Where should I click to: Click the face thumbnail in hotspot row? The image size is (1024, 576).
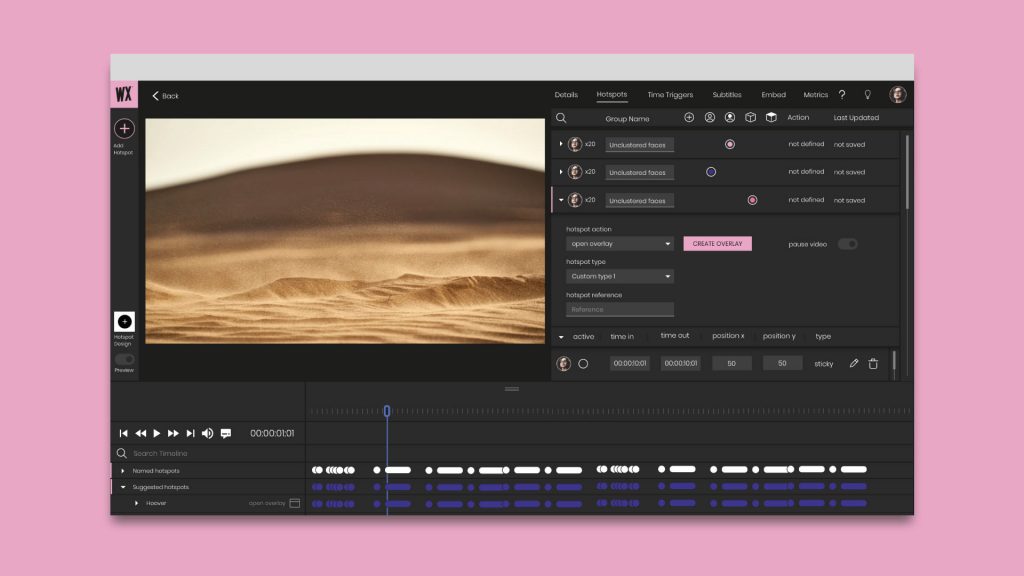564,364
